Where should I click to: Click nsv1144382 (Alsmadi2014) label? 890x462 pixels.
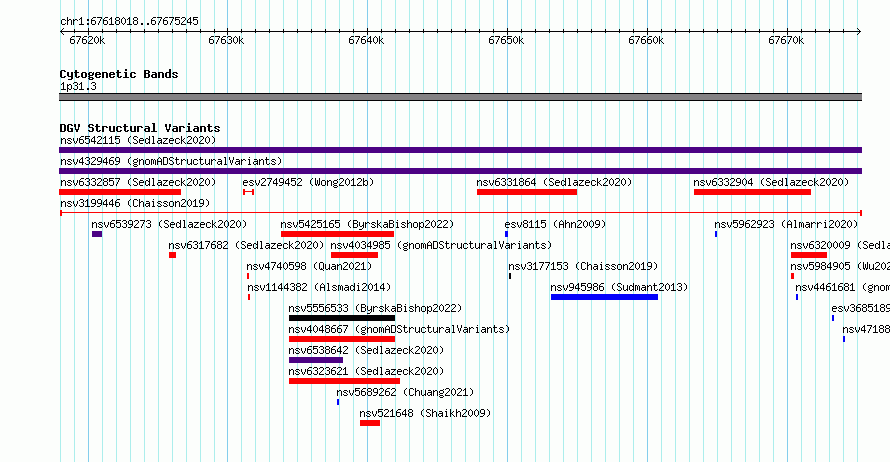point(319,287)
